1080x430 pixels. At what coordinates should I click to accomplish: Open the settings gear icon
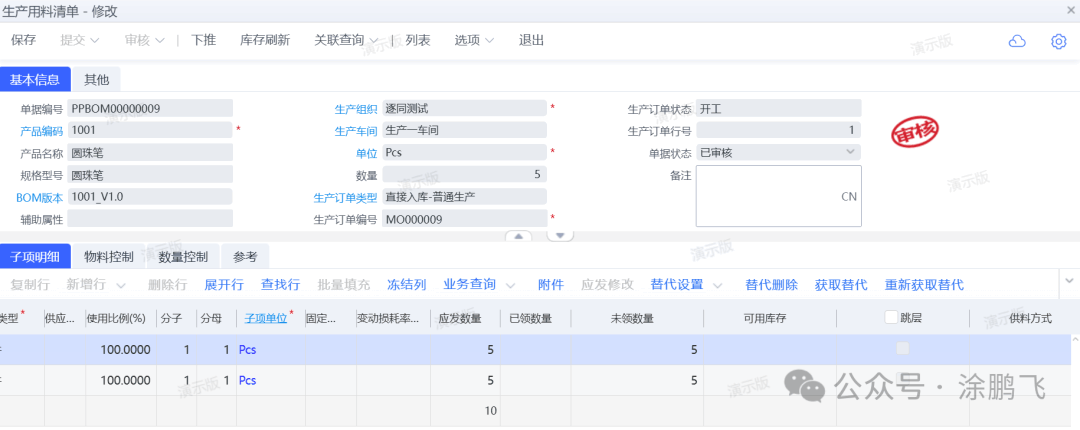pyautogui.click(x=1059, y=41)
